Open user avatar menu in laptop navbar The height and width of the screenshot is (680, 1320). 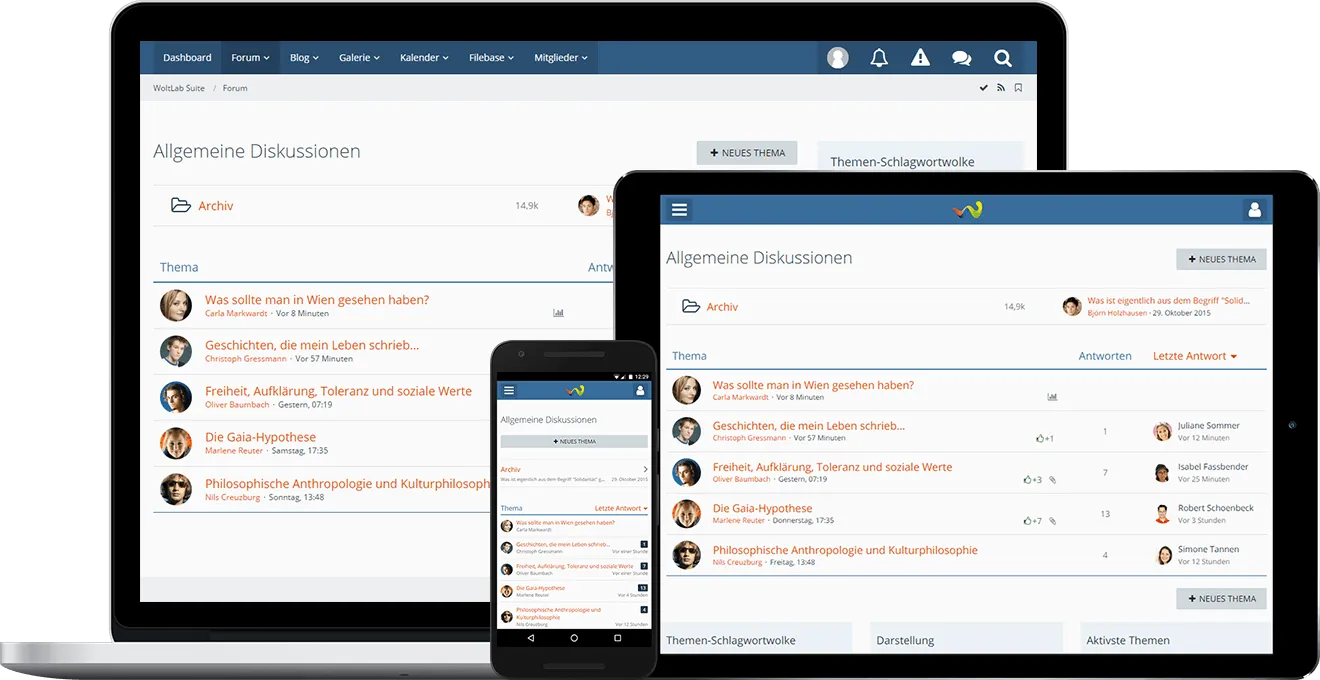pyautogui.click(x=838, y=58)
